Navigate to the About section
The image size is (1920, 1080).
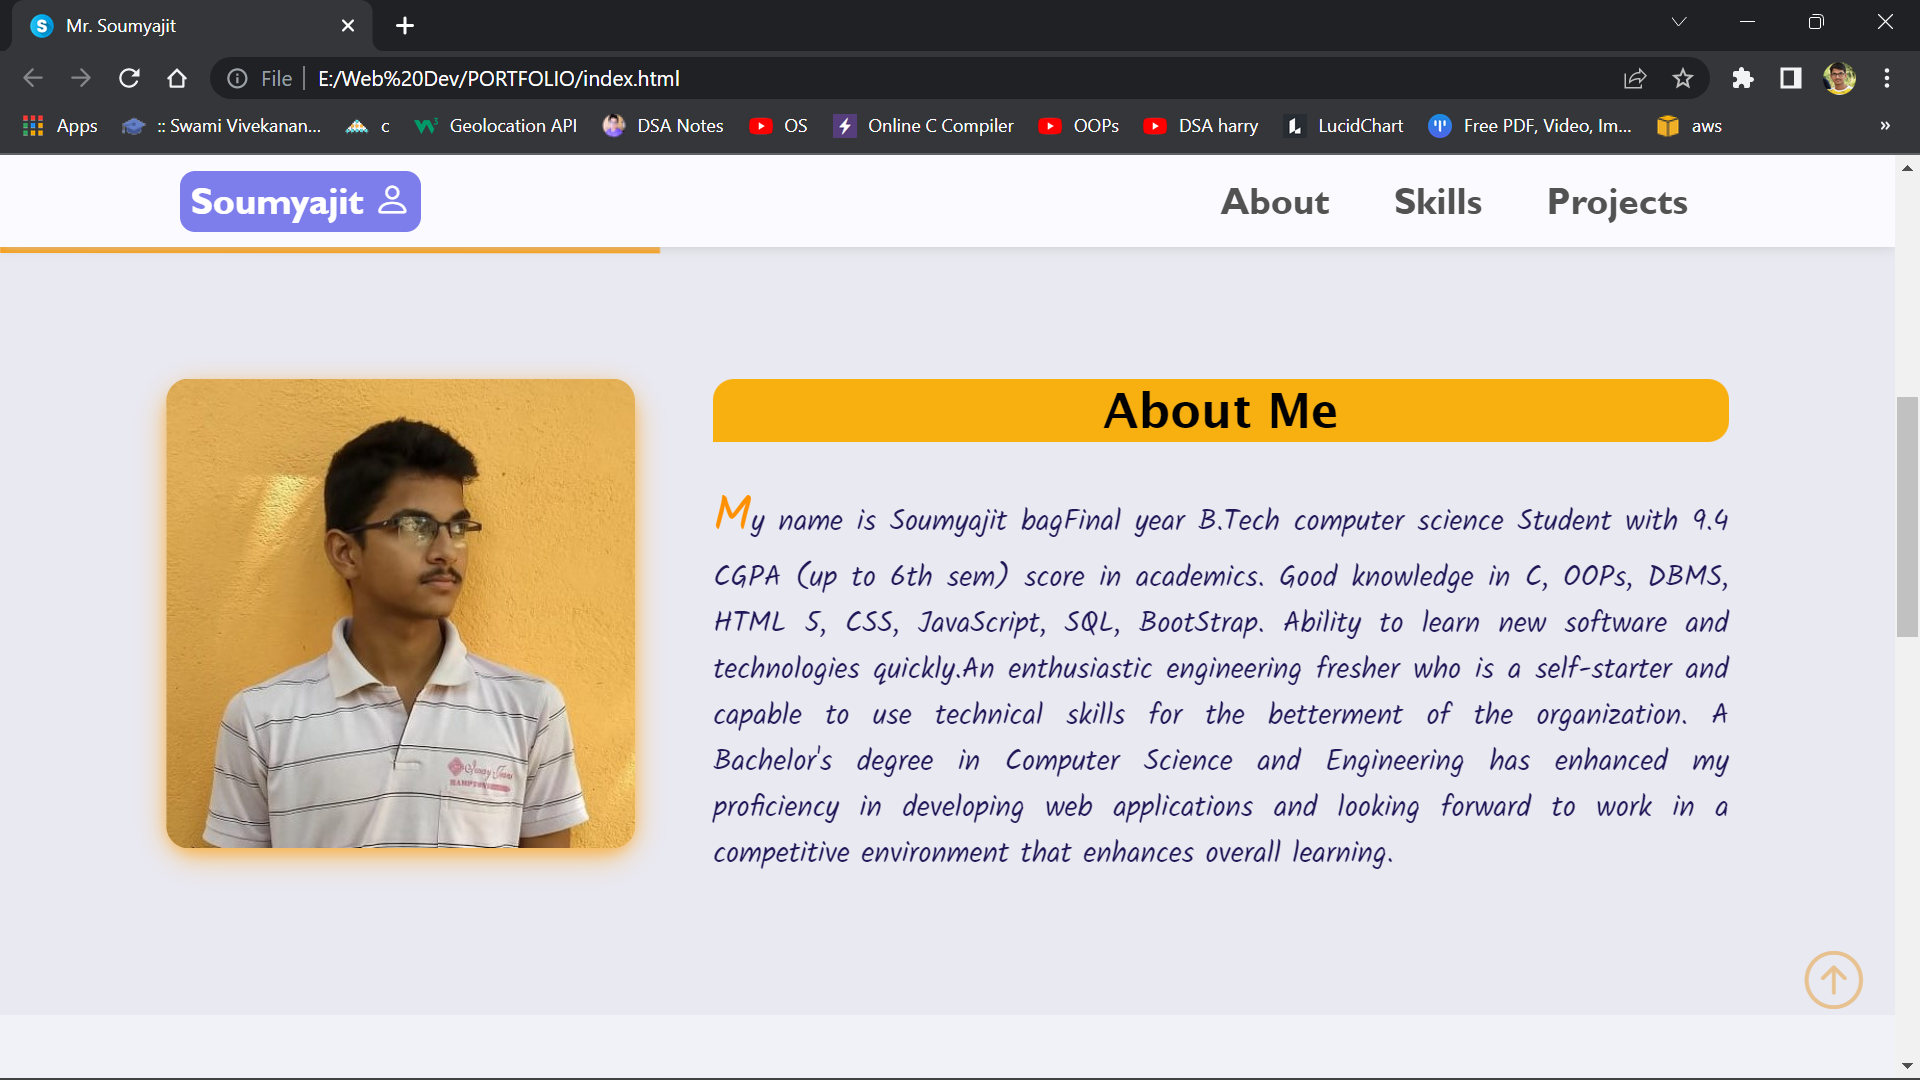coord(1275,202)
